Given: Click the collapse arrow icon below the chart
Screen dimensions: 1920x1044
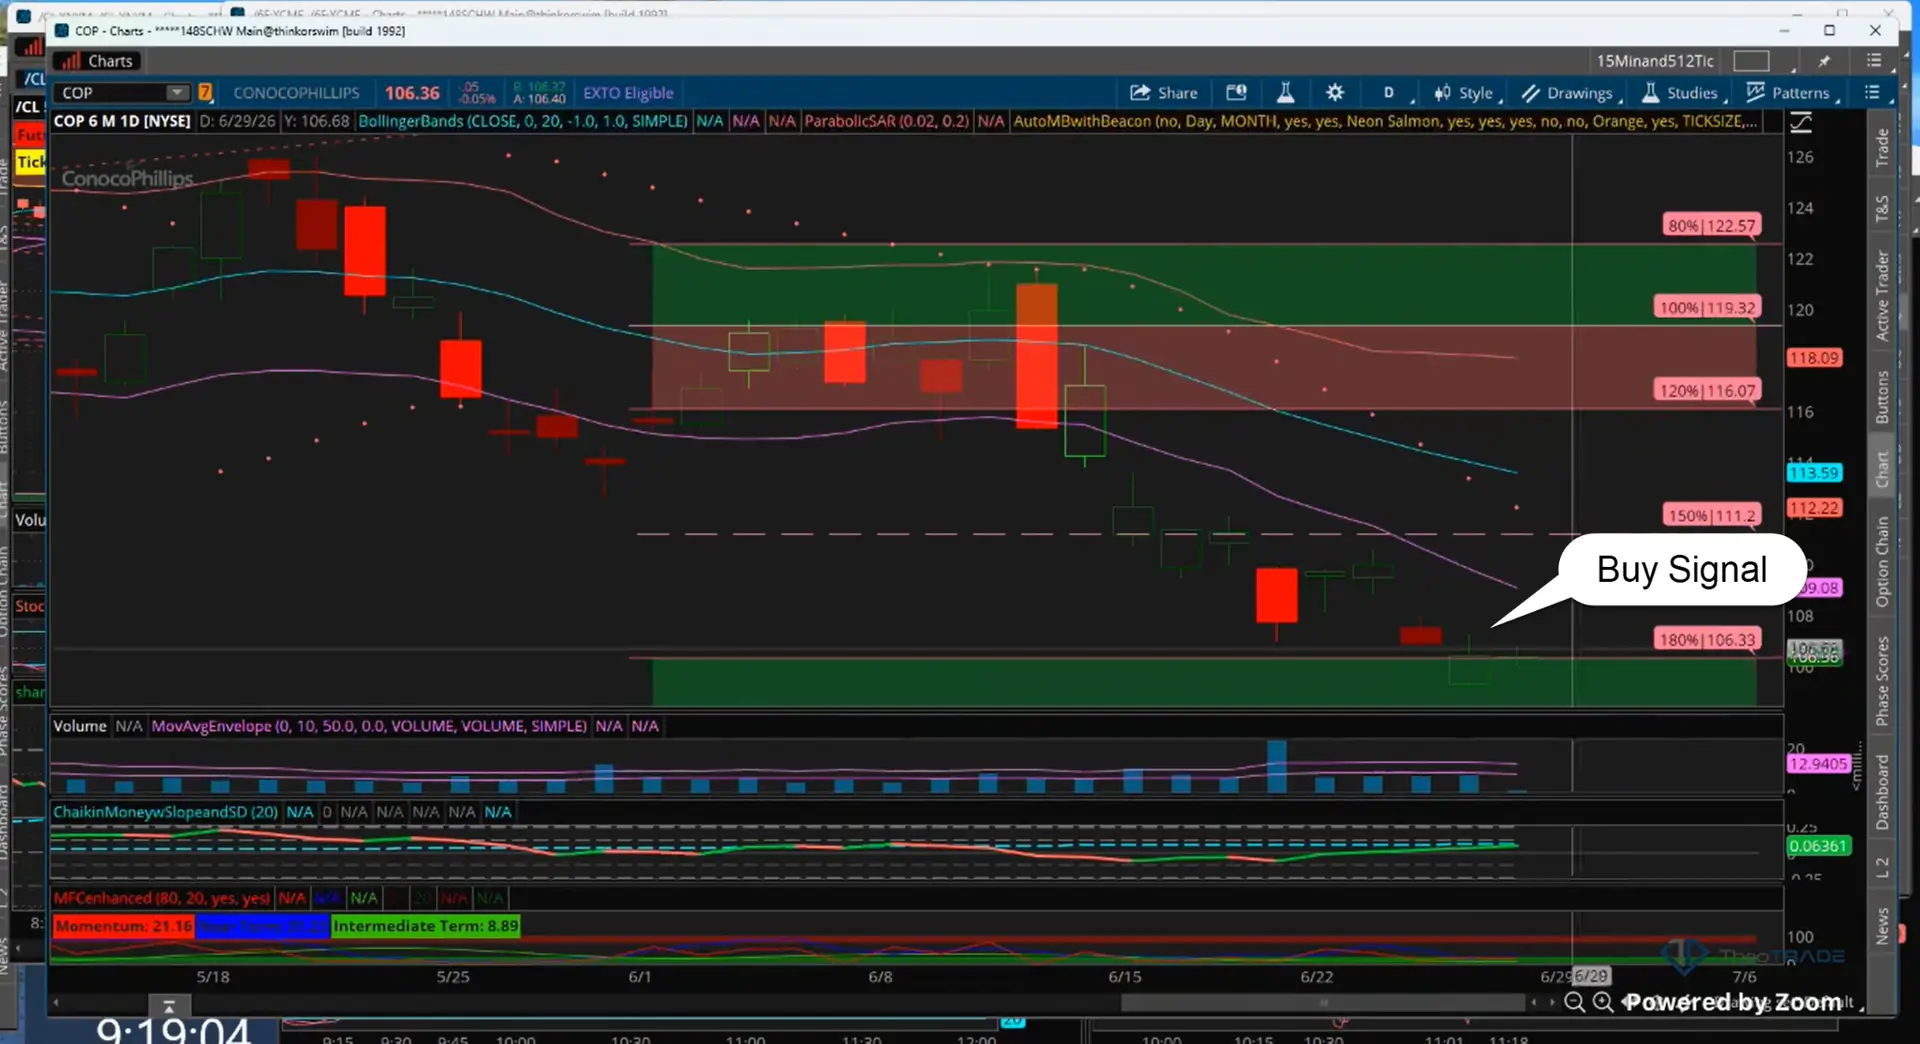Looking at the screenshot, I should click(169, 1006).
